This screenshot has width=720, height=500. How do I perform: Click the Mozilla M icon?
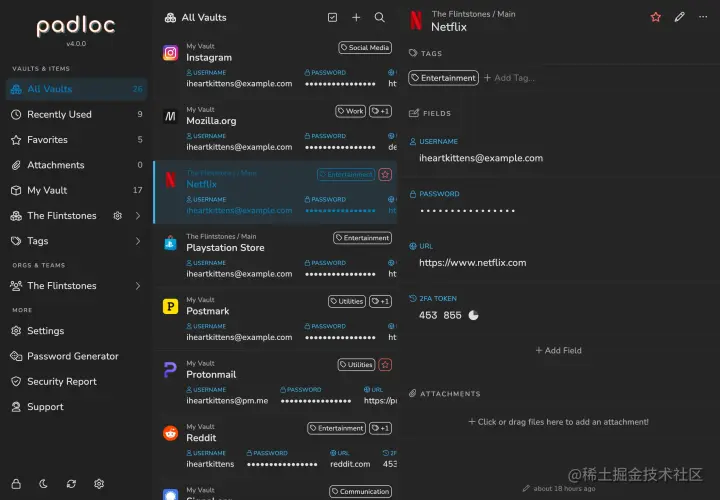(x=170, y=117)
